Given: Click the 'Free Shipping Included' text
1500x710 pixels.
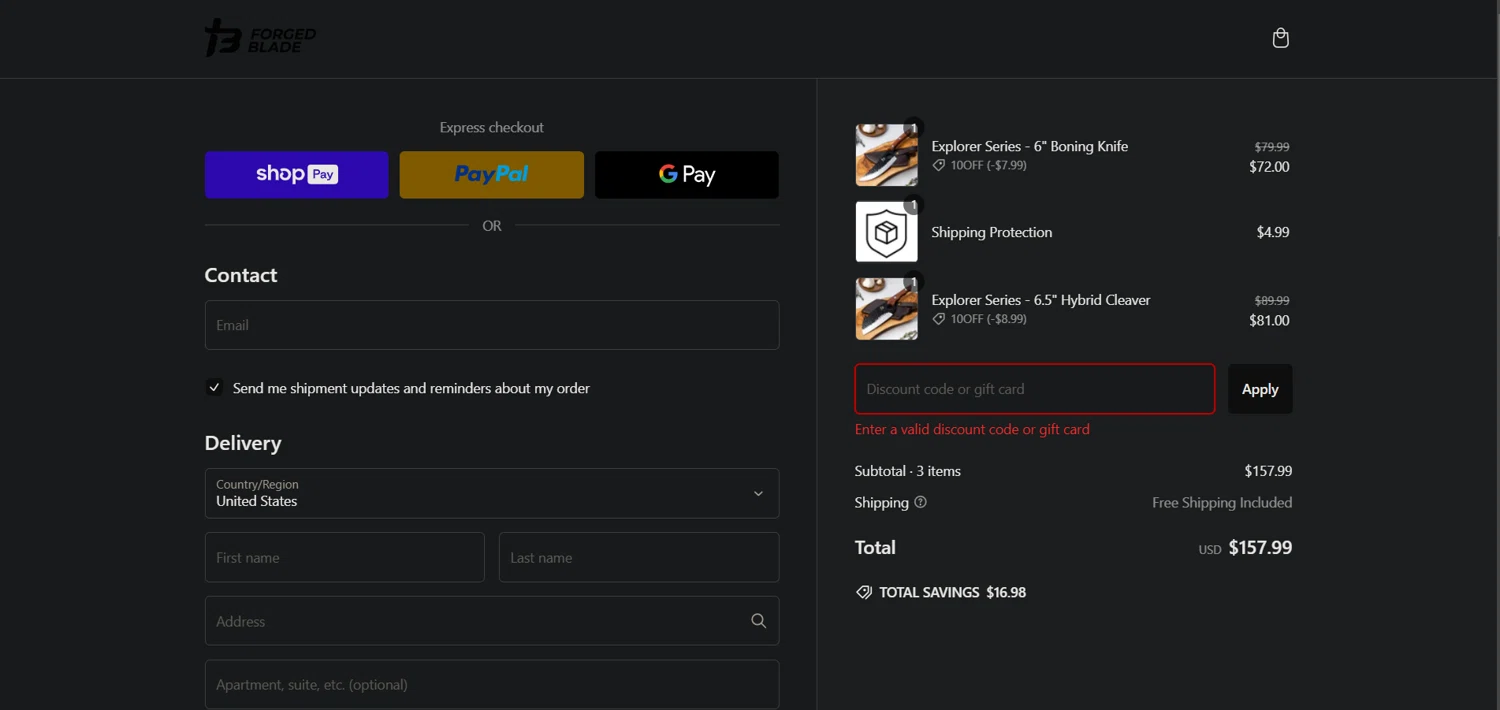Looking at the screenshot, I should pyautogui.click(x=1222, y=502).
